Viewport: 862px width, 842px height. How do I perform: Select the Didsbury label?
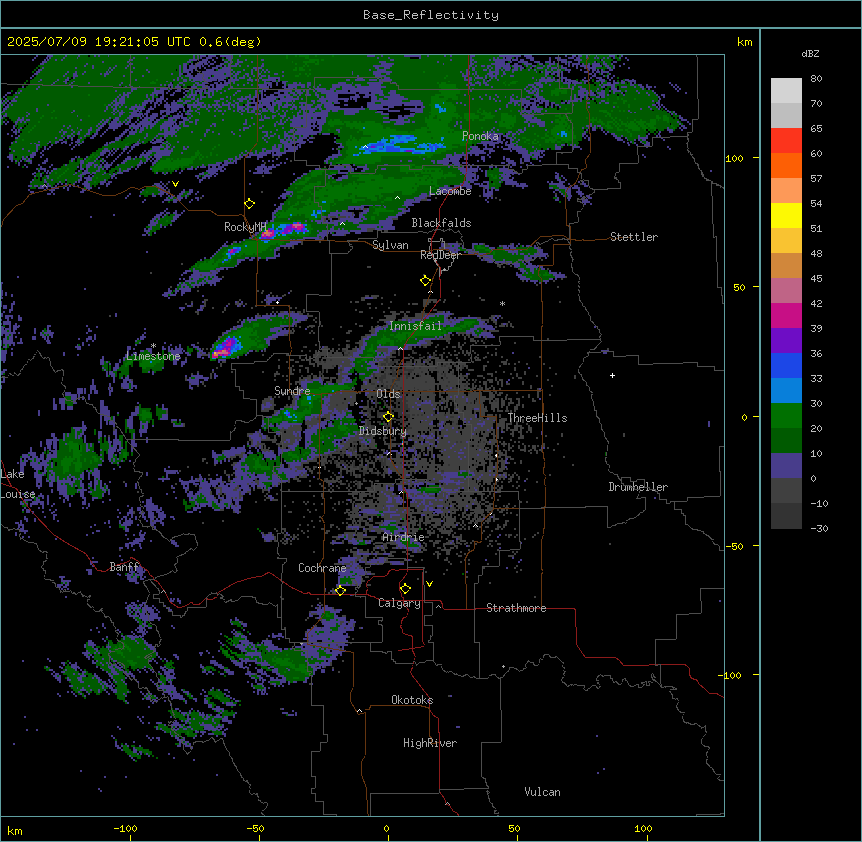pyautogui.click(x=383, y=431)
